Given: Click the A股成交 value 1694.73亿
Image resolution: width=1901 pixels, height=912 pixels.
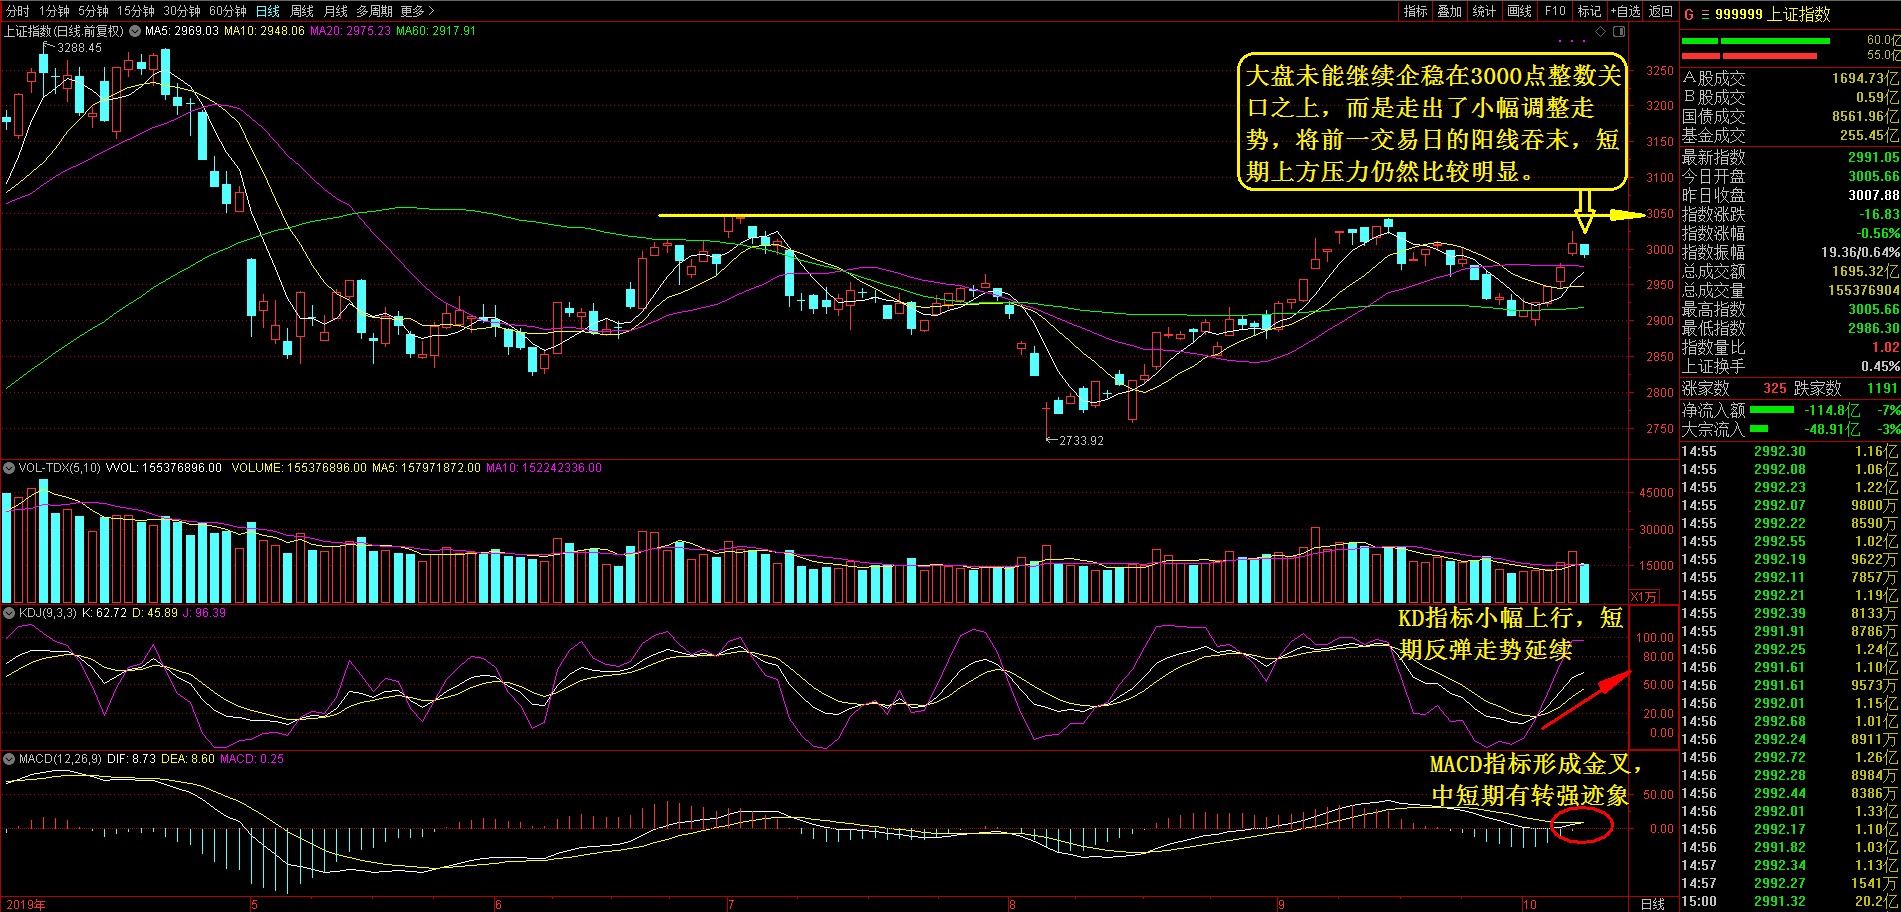Looking at the screenshot, I should [1865, 78].
